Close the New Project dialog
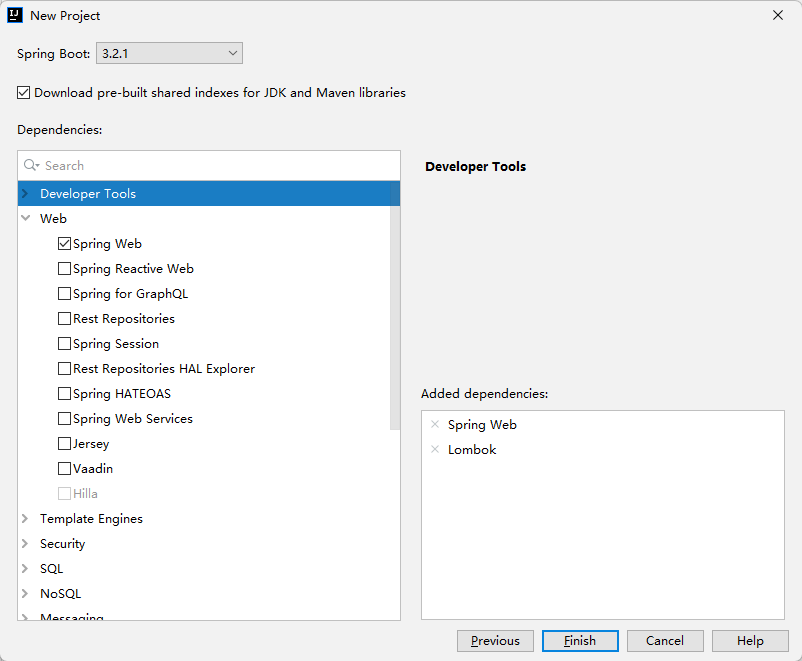Screen dimensions: 802x661 click(x=778, y=15)
